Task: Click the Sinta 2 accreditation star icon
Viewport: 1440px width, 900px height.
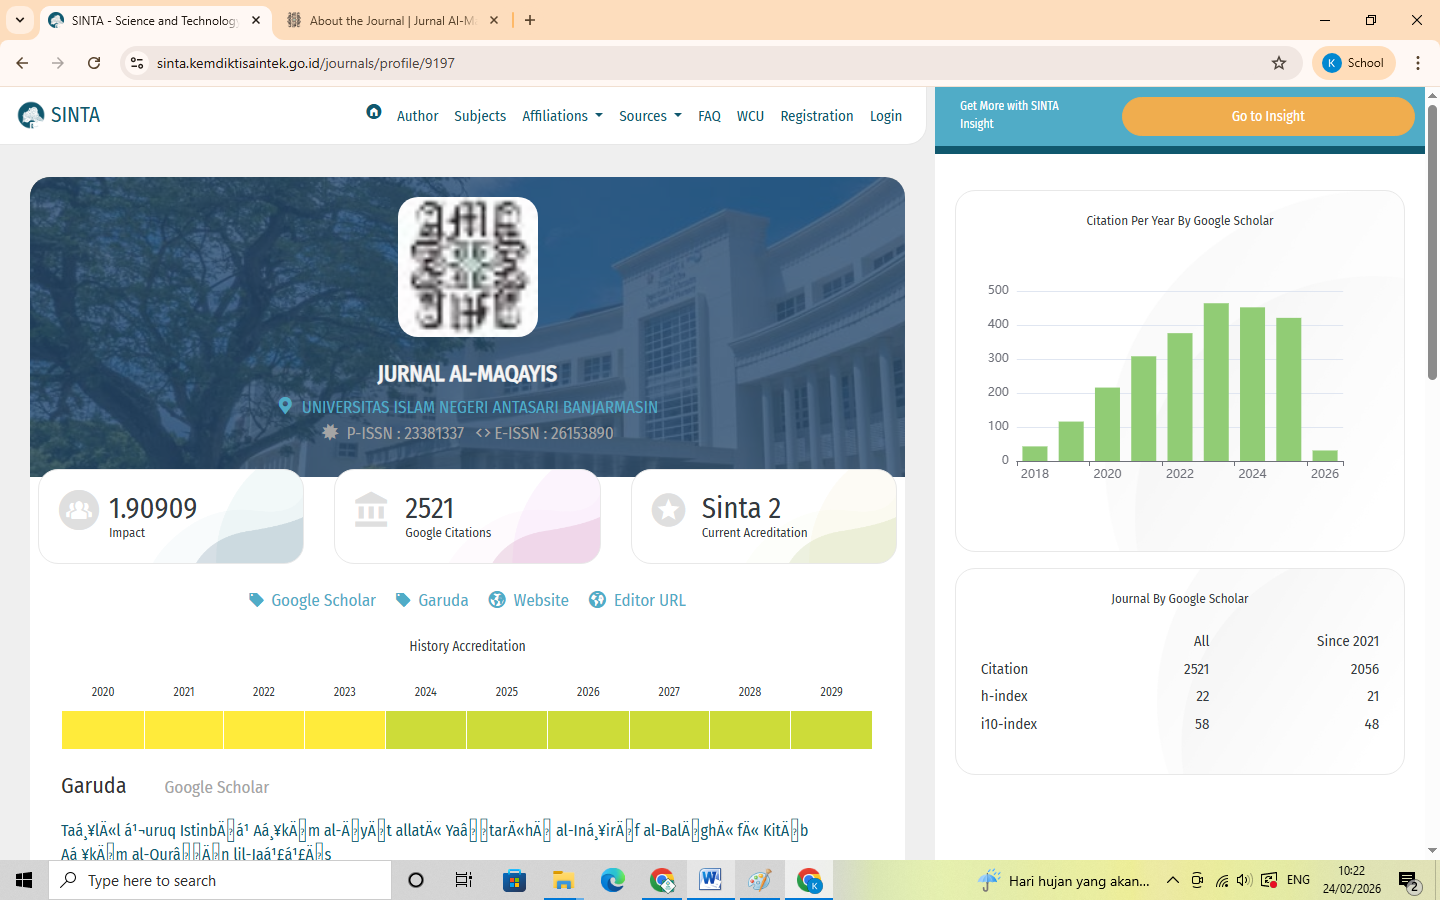Action: point(668,510)
